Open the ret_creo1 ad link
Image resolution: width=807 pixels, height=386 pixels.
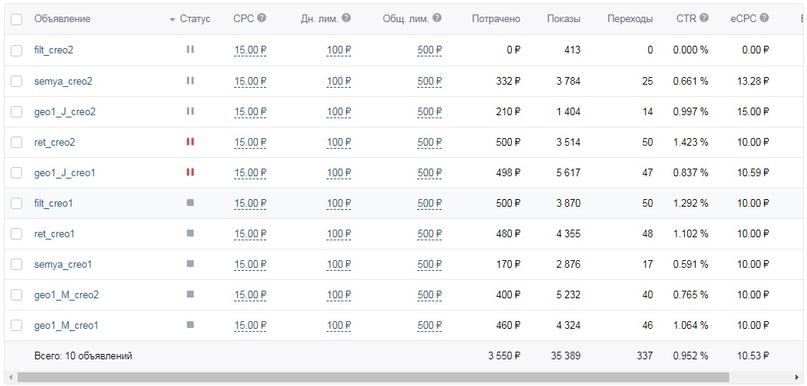tap(54, 234)
